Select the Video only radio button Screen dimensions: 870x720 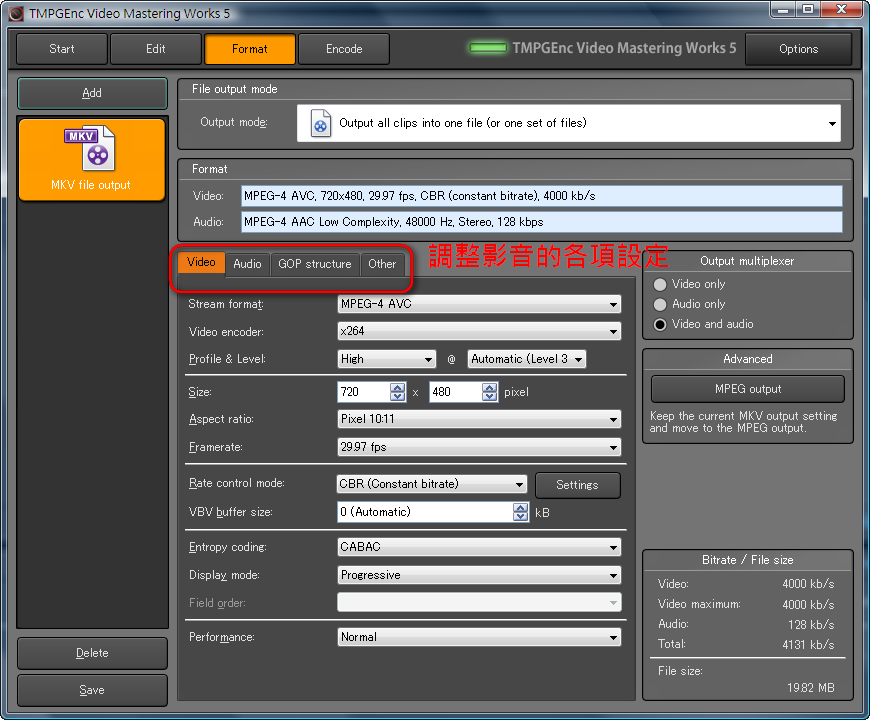[660, 285]
